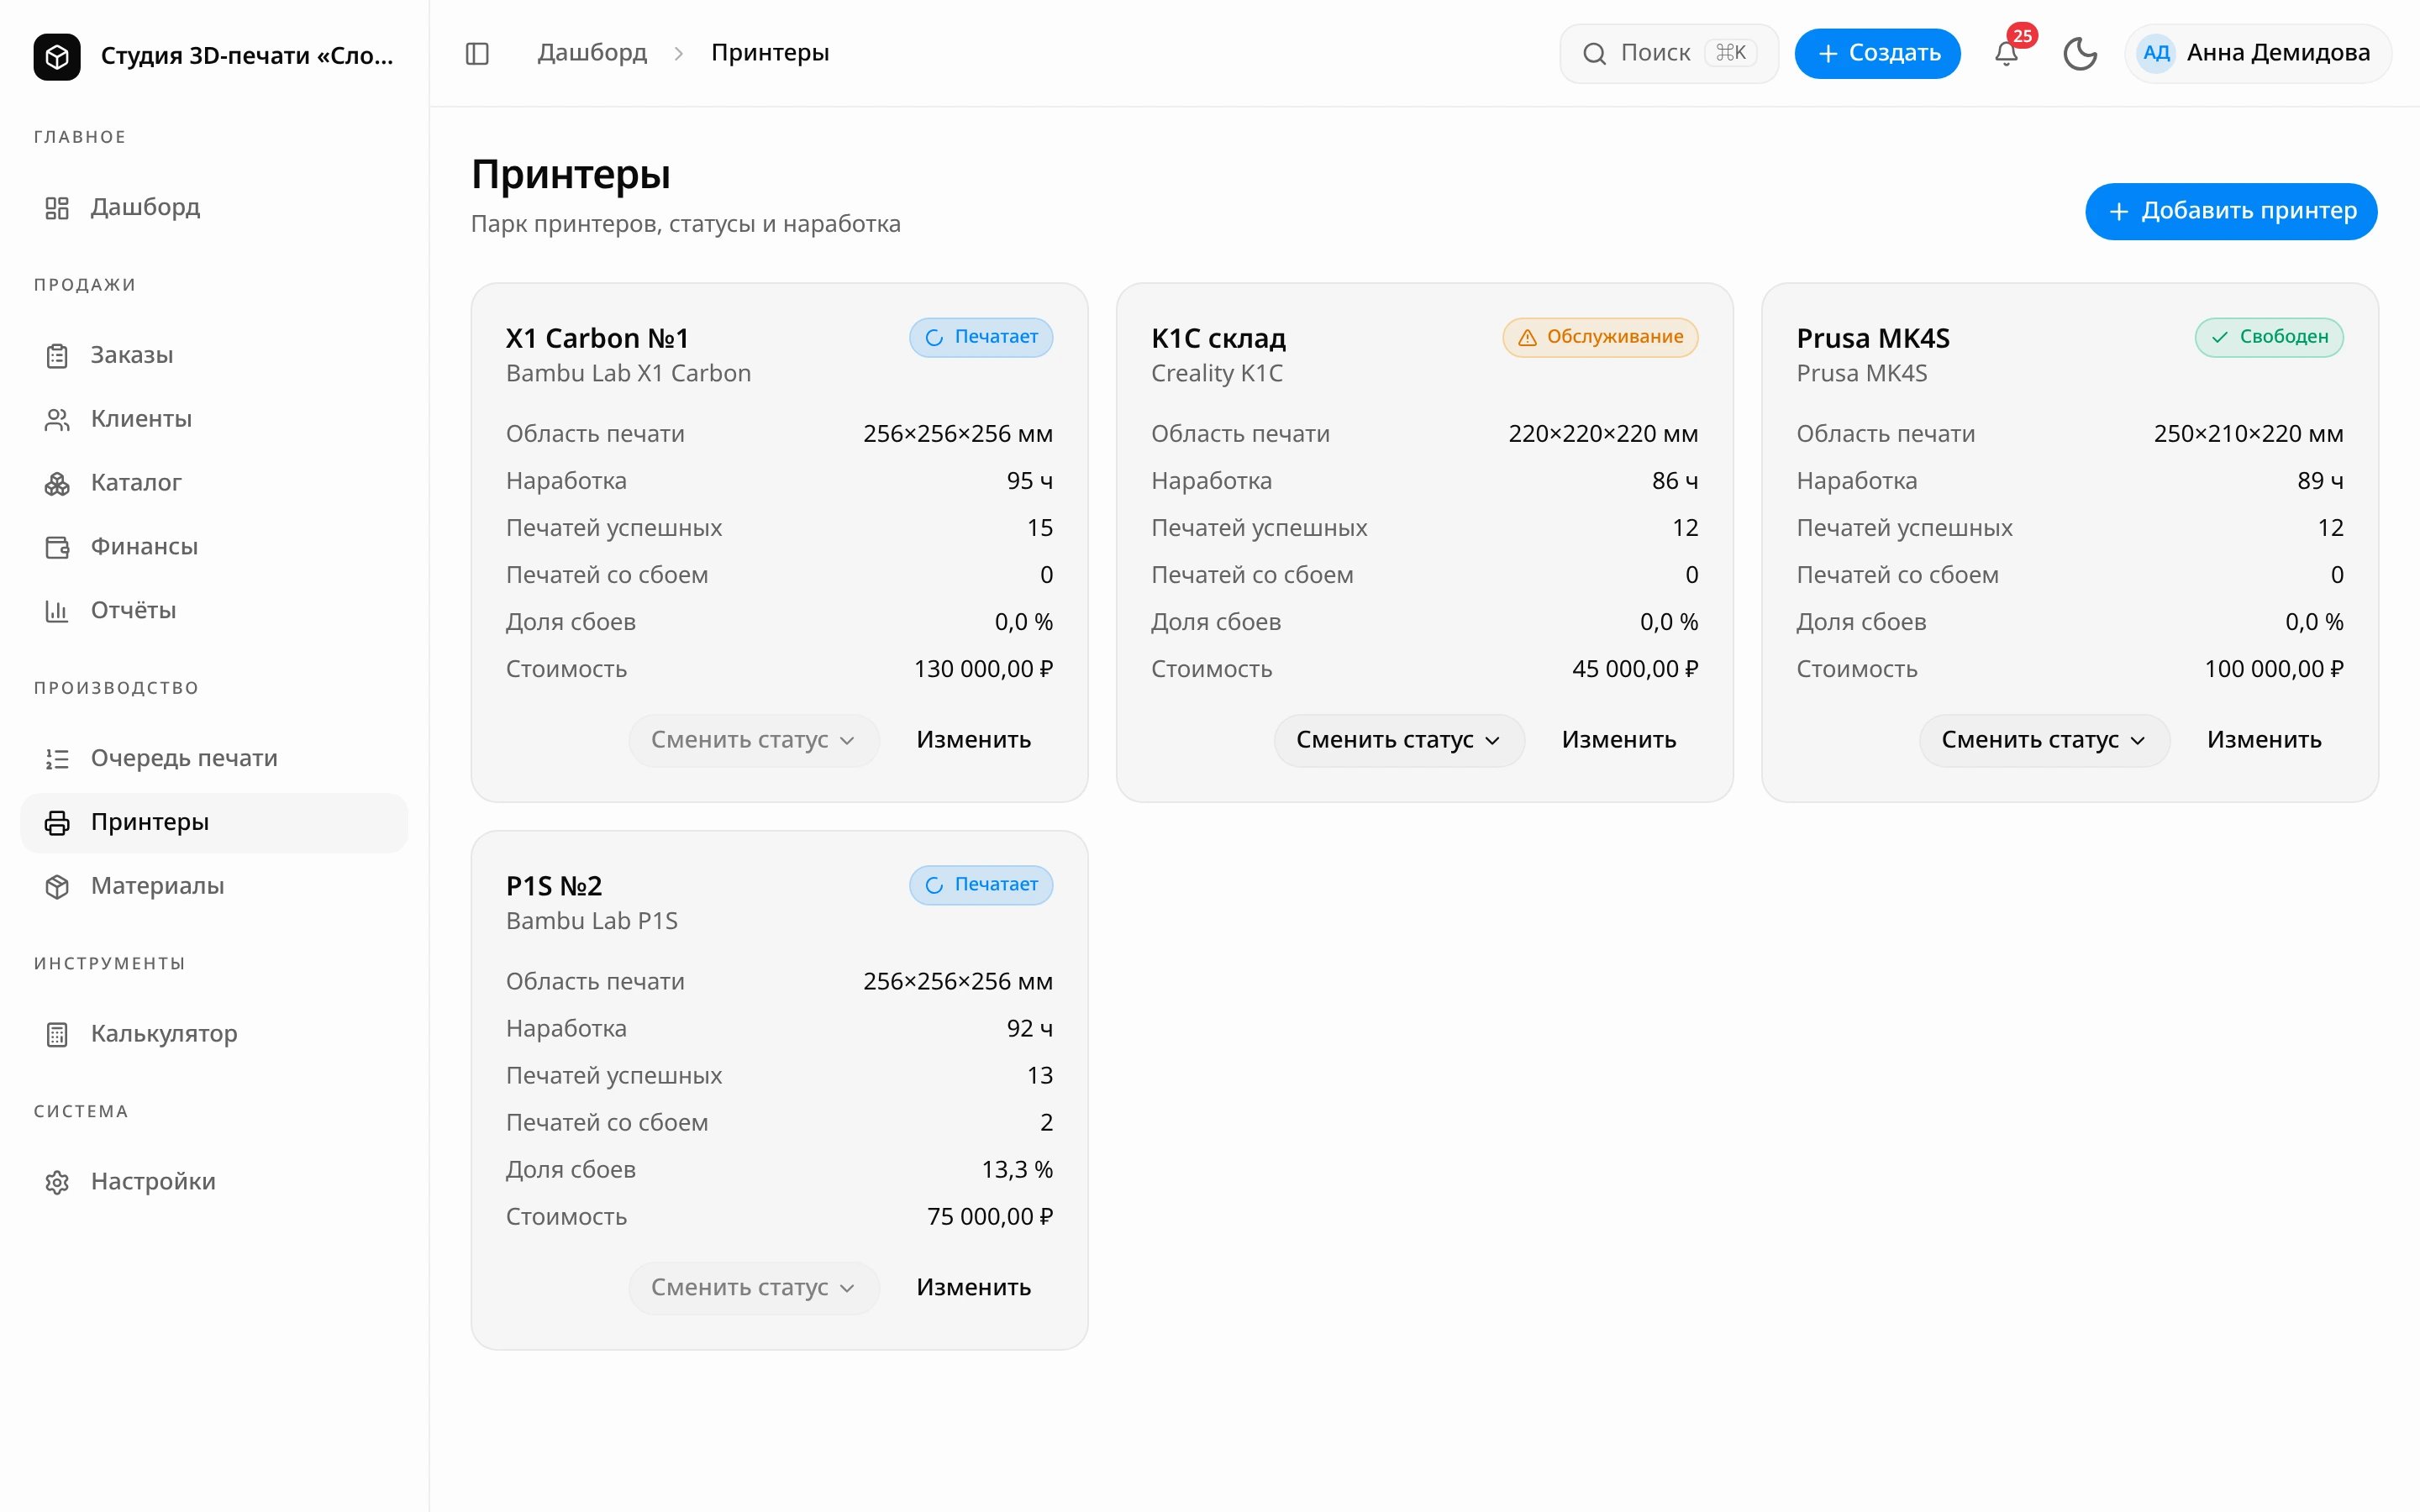The height and width of the screenshot is (1512, 2420).
Task: Click the Обслуживание status badge
Action: pyautogui.click(x=1600, y=337)
